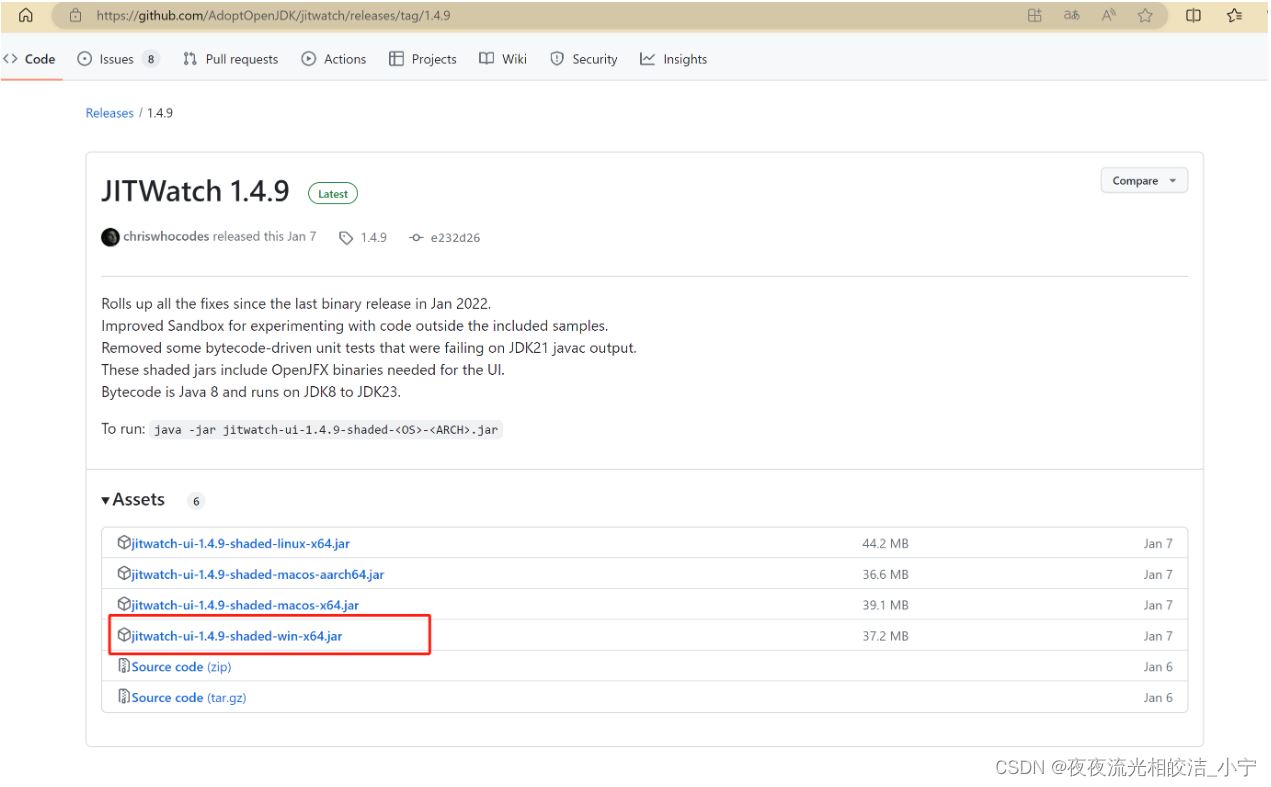1271x787 pixels.
Task: Click the 36.6 MB size text
Action: (x=885, y=575)
